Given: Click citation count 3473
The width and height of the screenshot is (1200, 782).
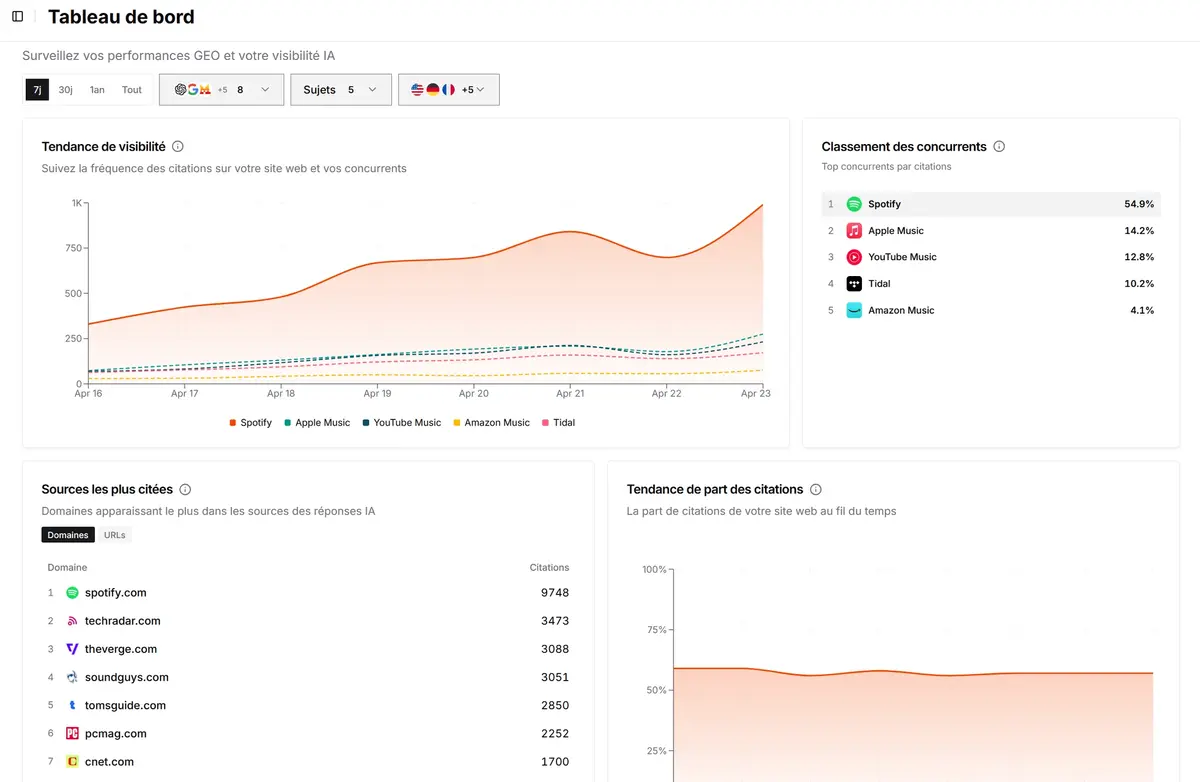Looking at the screenshot, I should coord(555,621).
